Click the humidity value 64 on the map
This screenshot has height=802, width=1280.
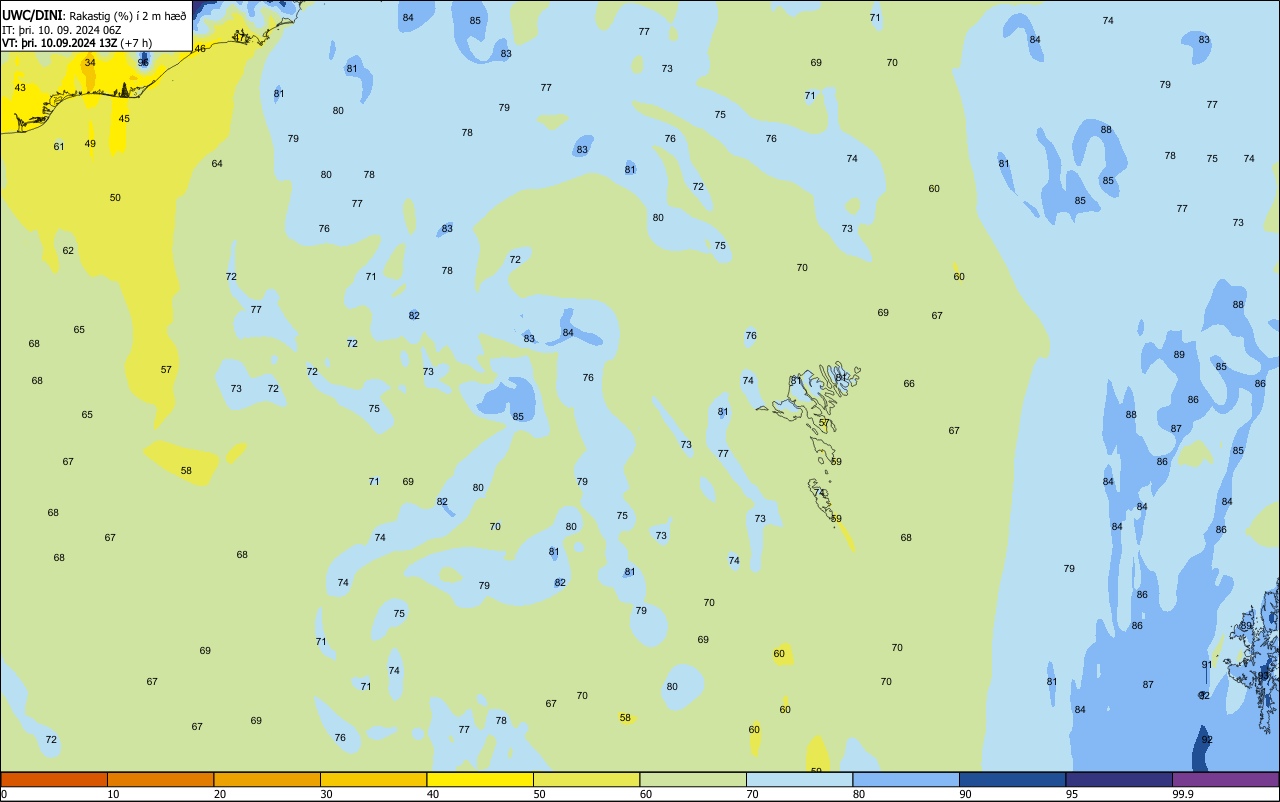[217, 164]
